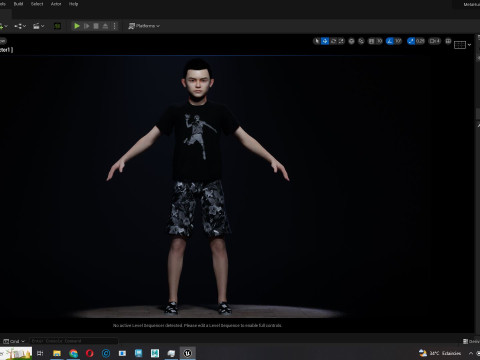Activate the Scale gizmo tool
This screenshot has height=360, width=480.
tap(341, 41)
